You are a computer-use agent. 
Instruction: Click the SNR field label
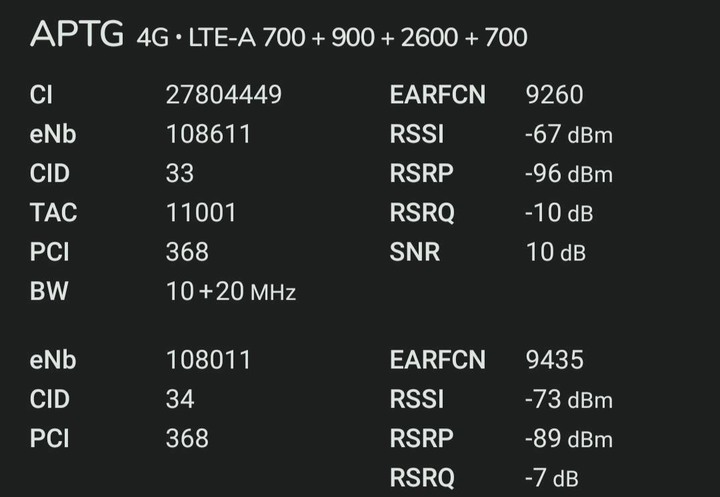coord(415,252)
